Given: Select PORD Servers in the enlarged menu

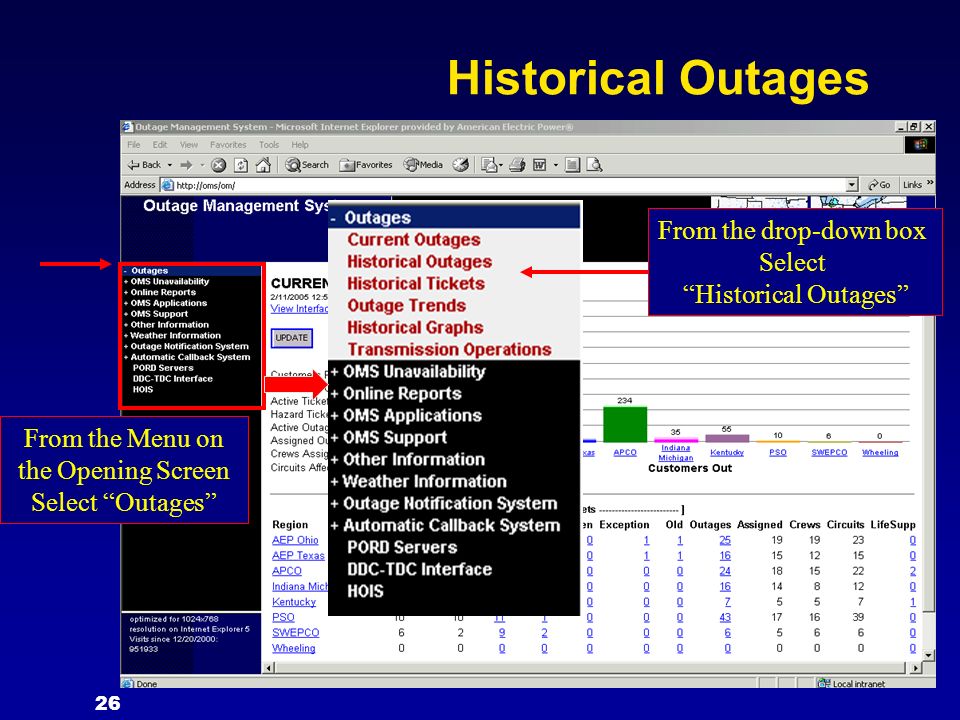Looking at the screenshot, I should coord(402,547).
